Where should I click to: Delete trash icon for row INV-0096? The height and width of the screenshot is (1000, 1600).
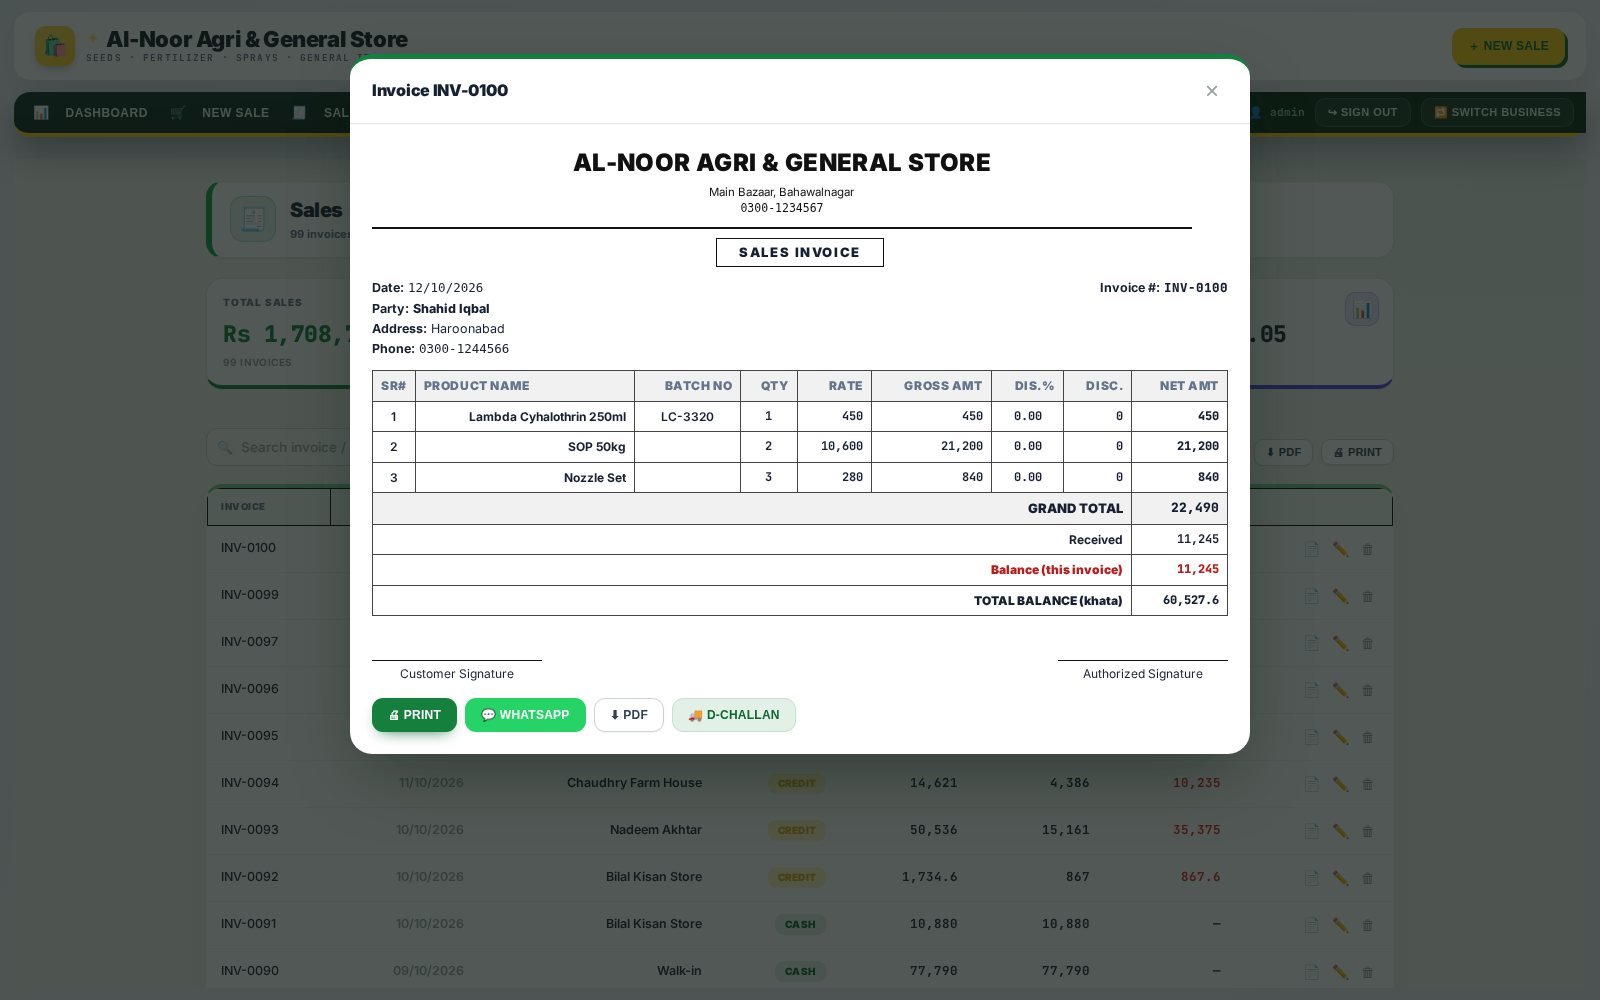(x=1367, y=690)
